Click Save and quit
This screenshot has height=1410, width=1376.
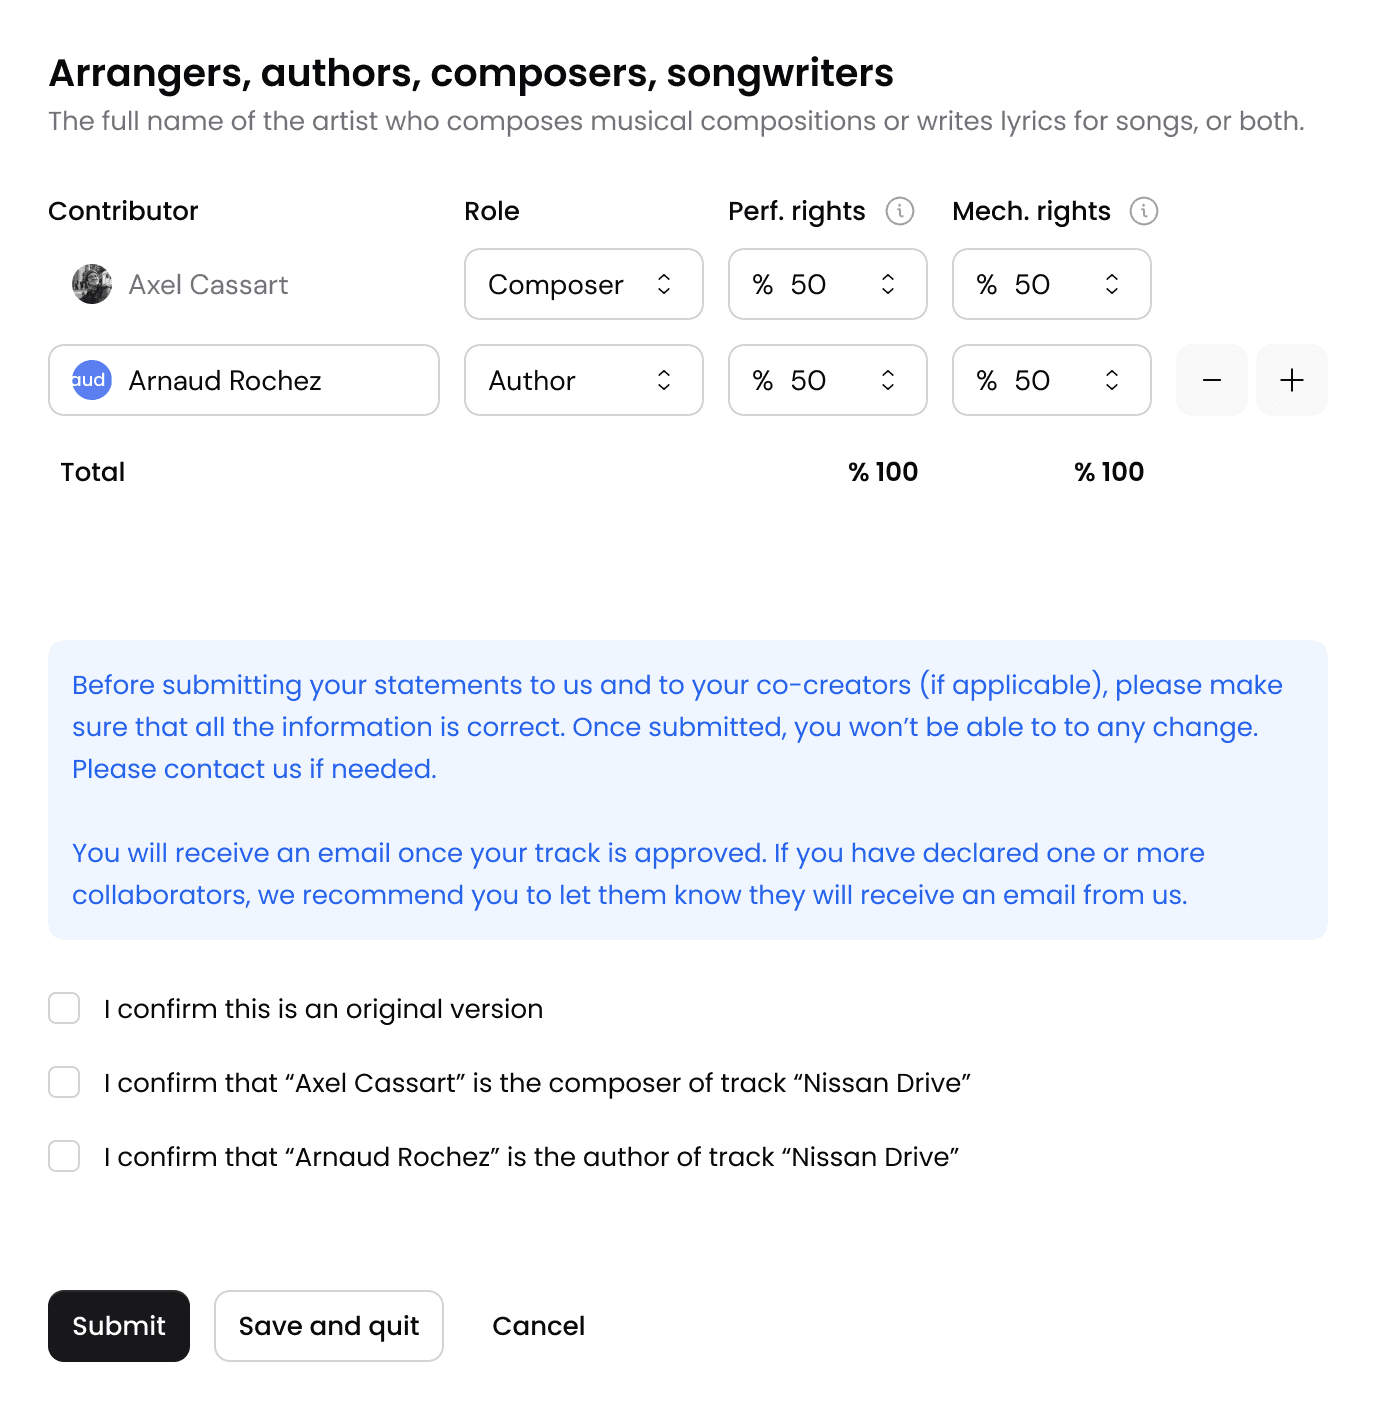pyautogui.click(x=328, y=1326)
